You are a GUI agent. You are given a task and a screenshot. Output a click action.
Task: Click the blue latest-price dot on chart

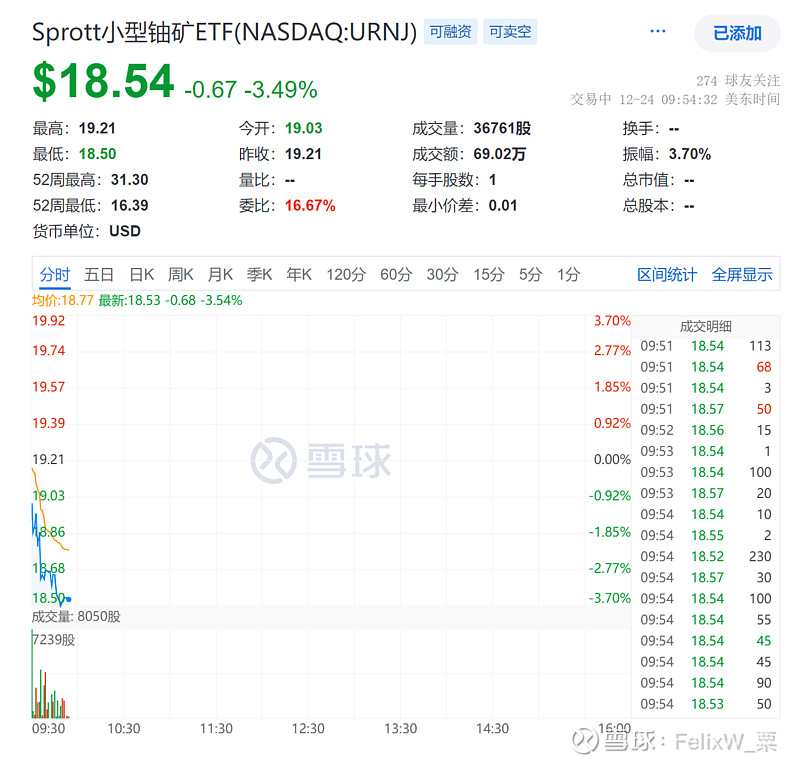coord(68,599)
